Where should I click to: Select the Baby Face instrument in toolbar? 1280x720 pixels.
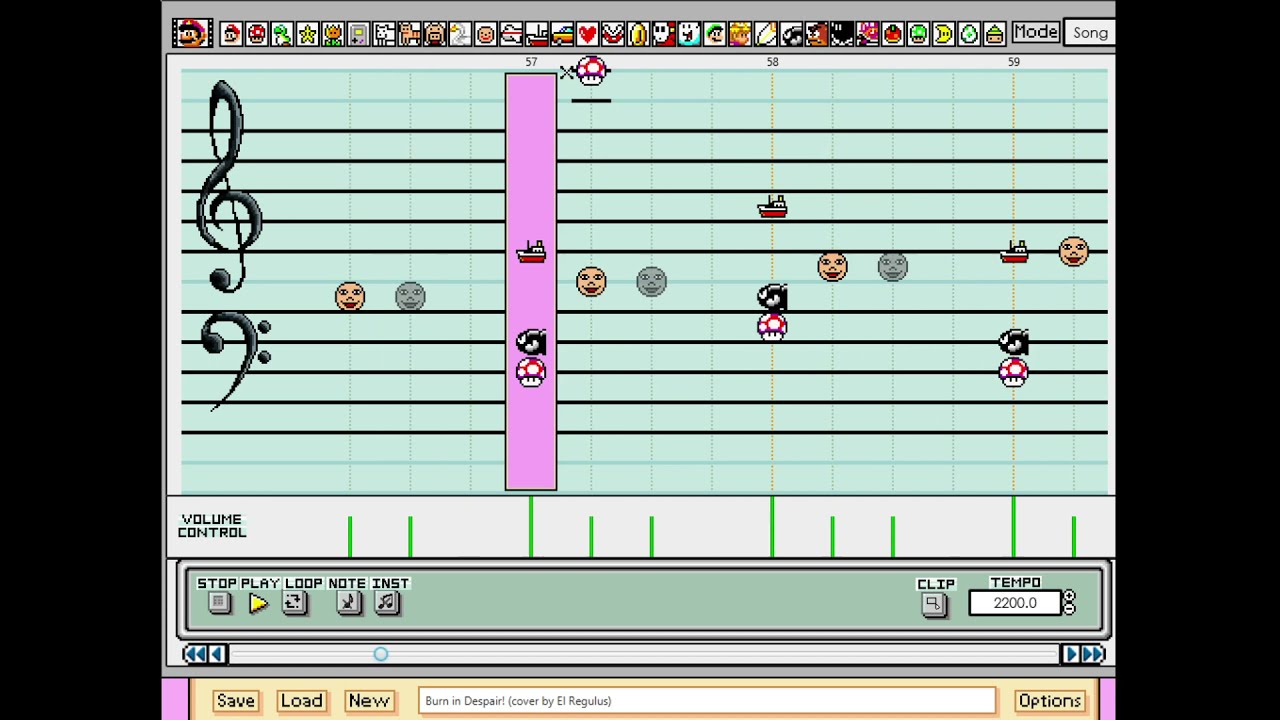[485, 34]
